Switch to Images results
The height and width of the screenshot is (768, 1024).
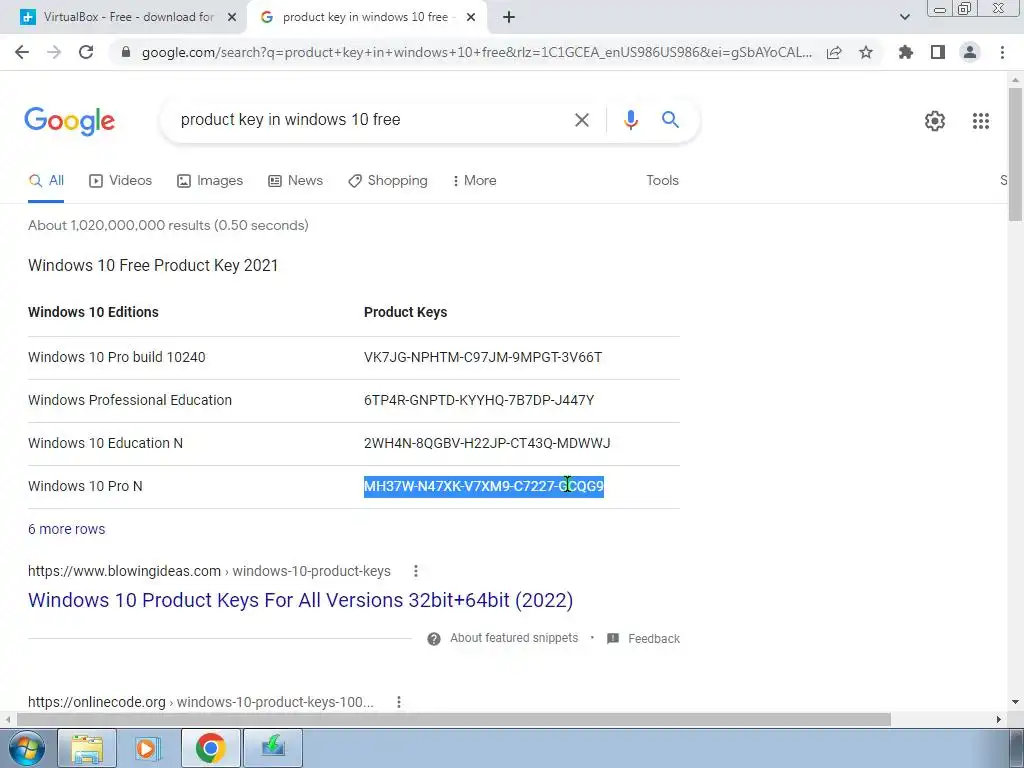pos(210,181)
